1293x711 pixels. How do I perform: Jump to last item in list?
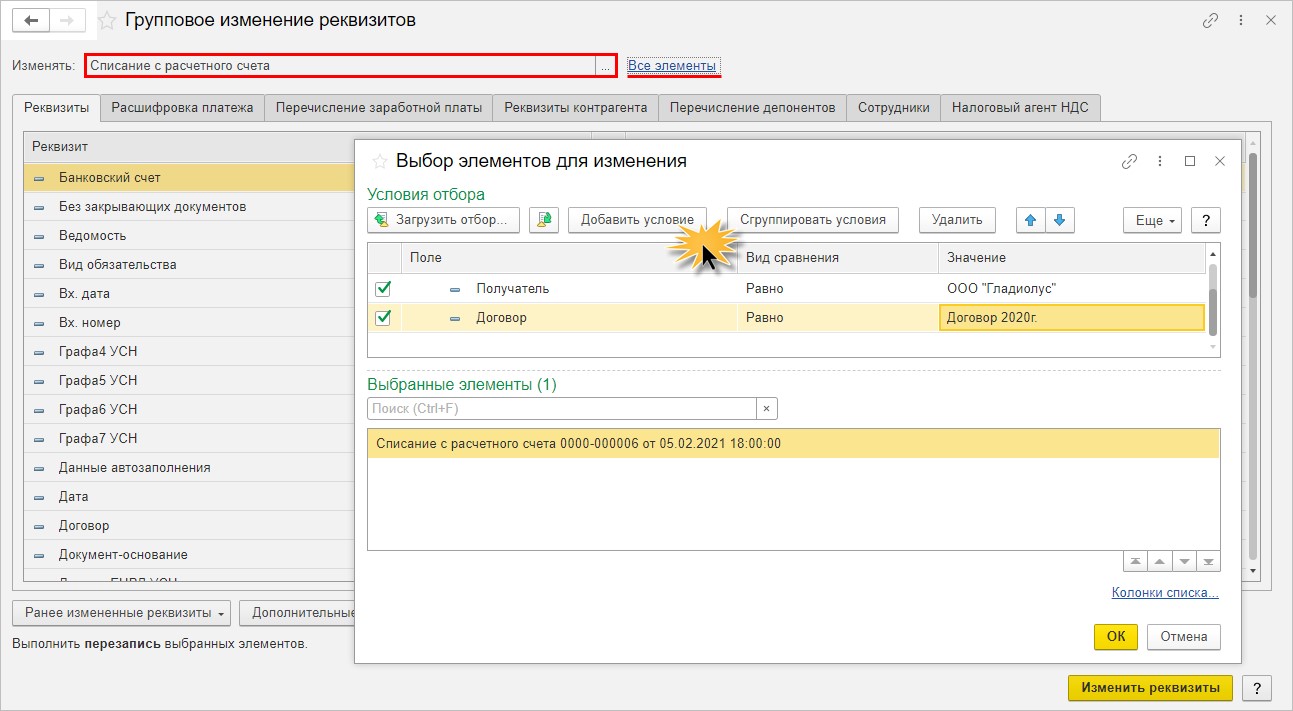(x=1209, y=562)
